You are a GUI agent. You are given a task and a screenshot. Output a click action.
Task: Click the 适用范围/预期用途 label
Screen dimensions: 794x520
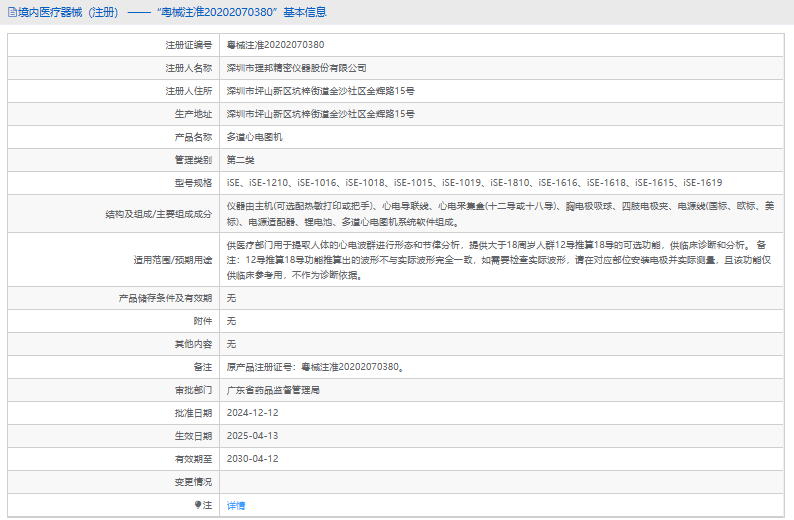[173, 260]
